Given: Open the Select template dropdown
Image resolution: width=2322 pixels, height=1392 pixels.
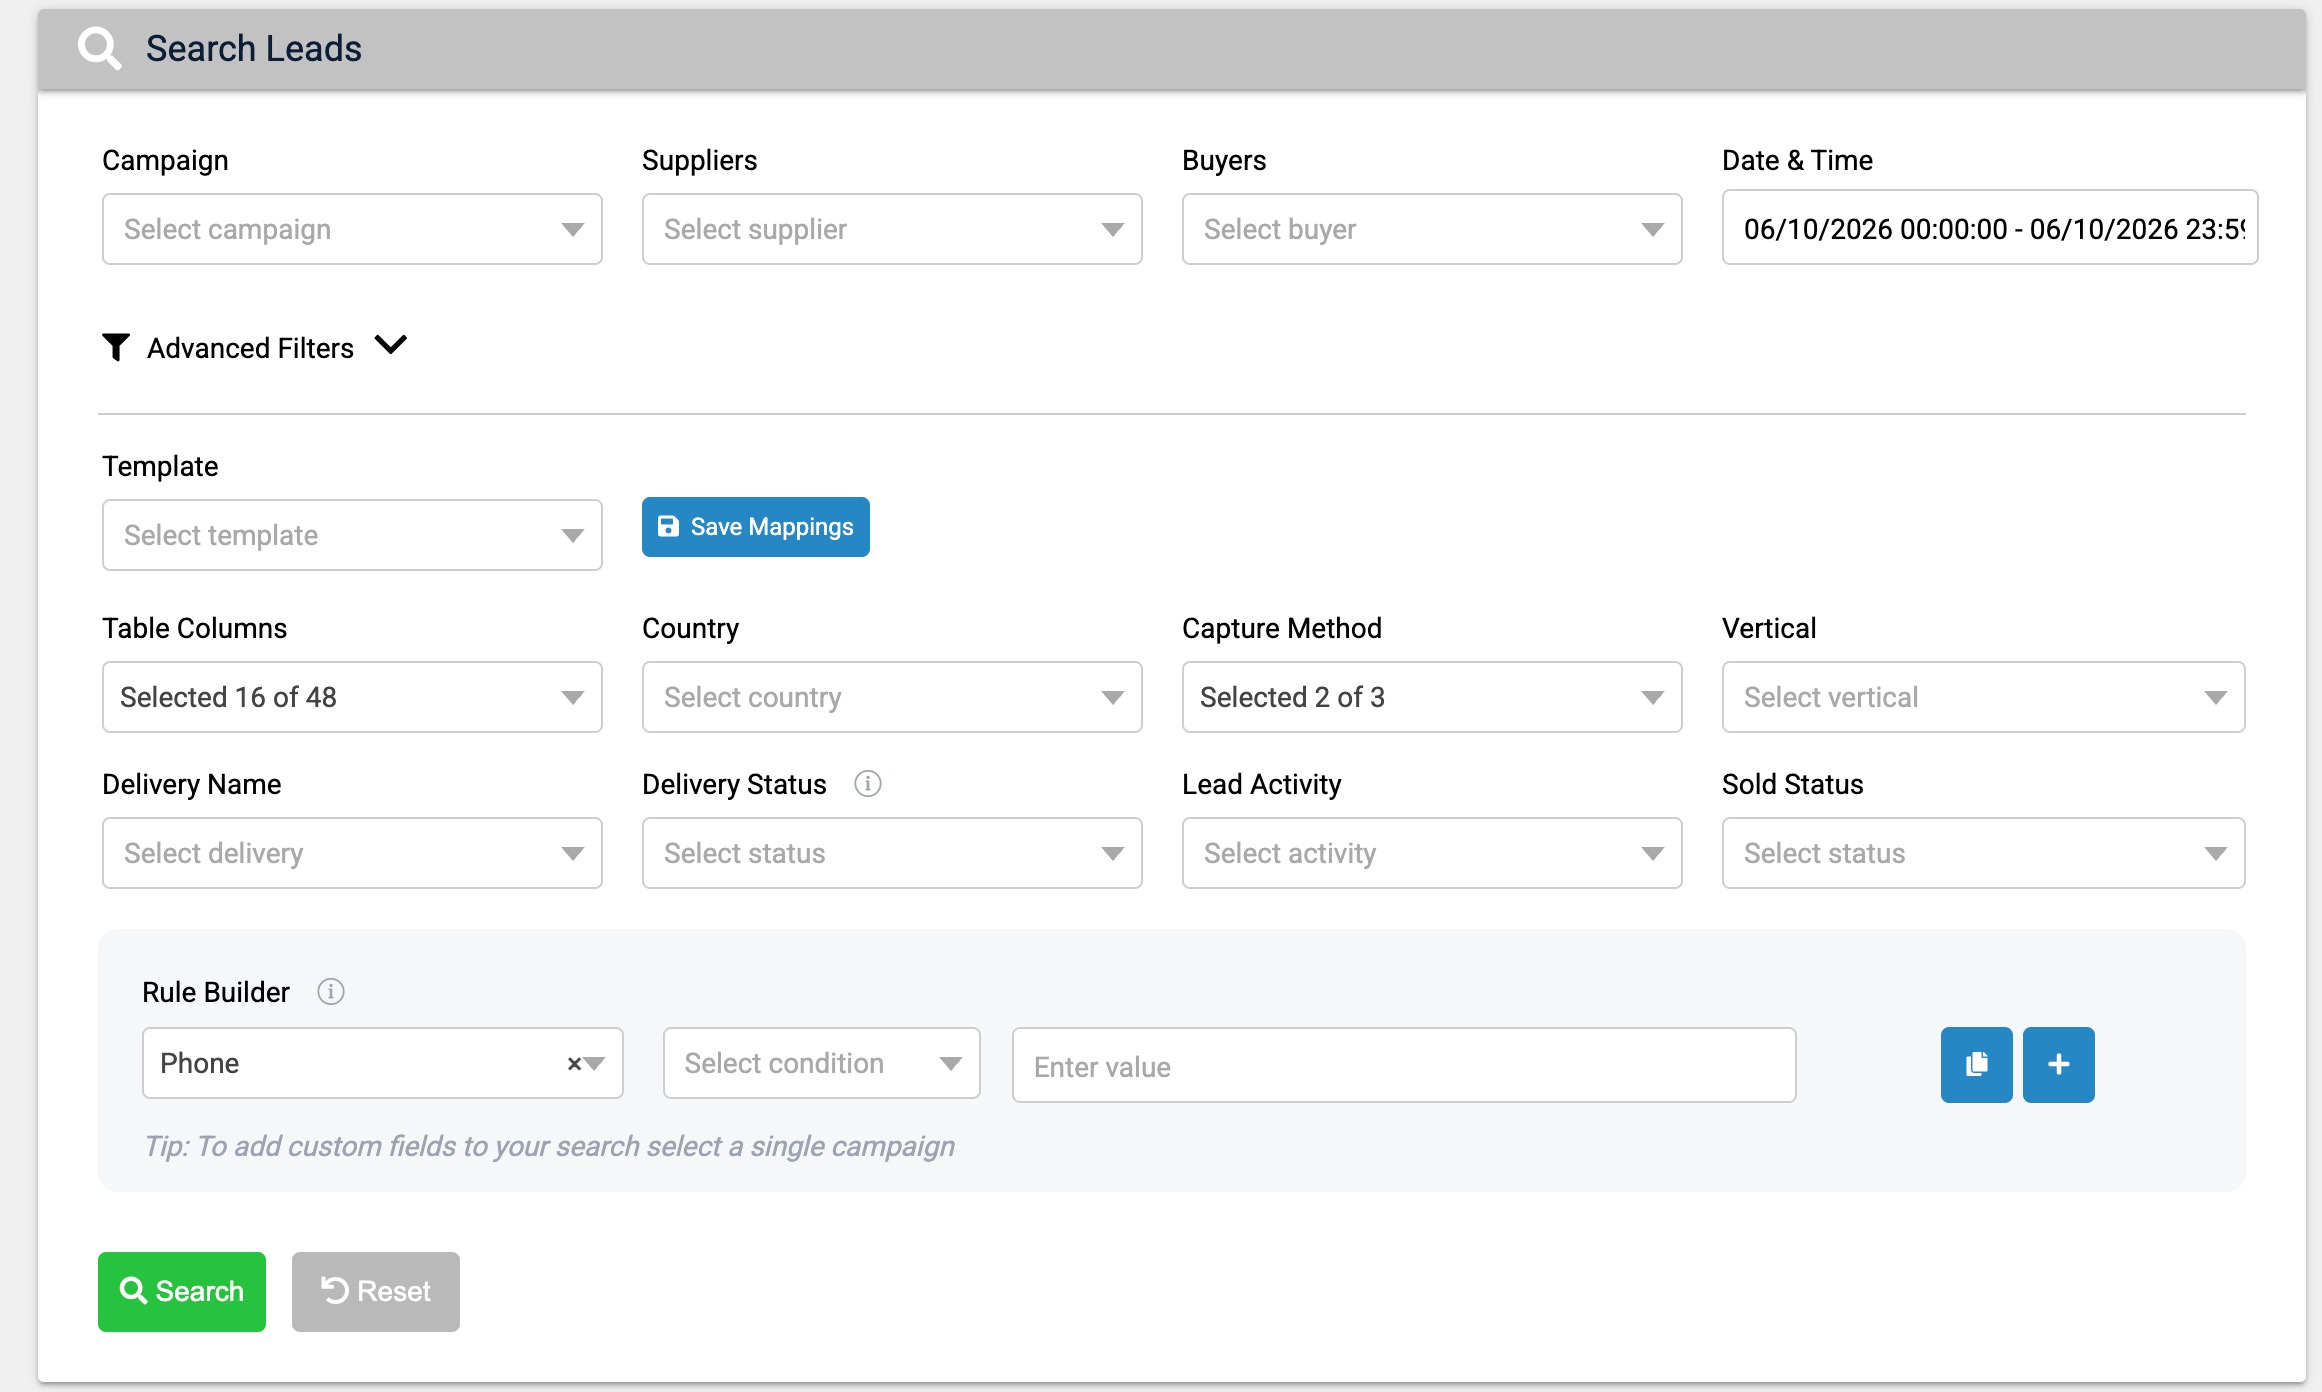Looking at the screenshot, I should (x=352, y=535).
